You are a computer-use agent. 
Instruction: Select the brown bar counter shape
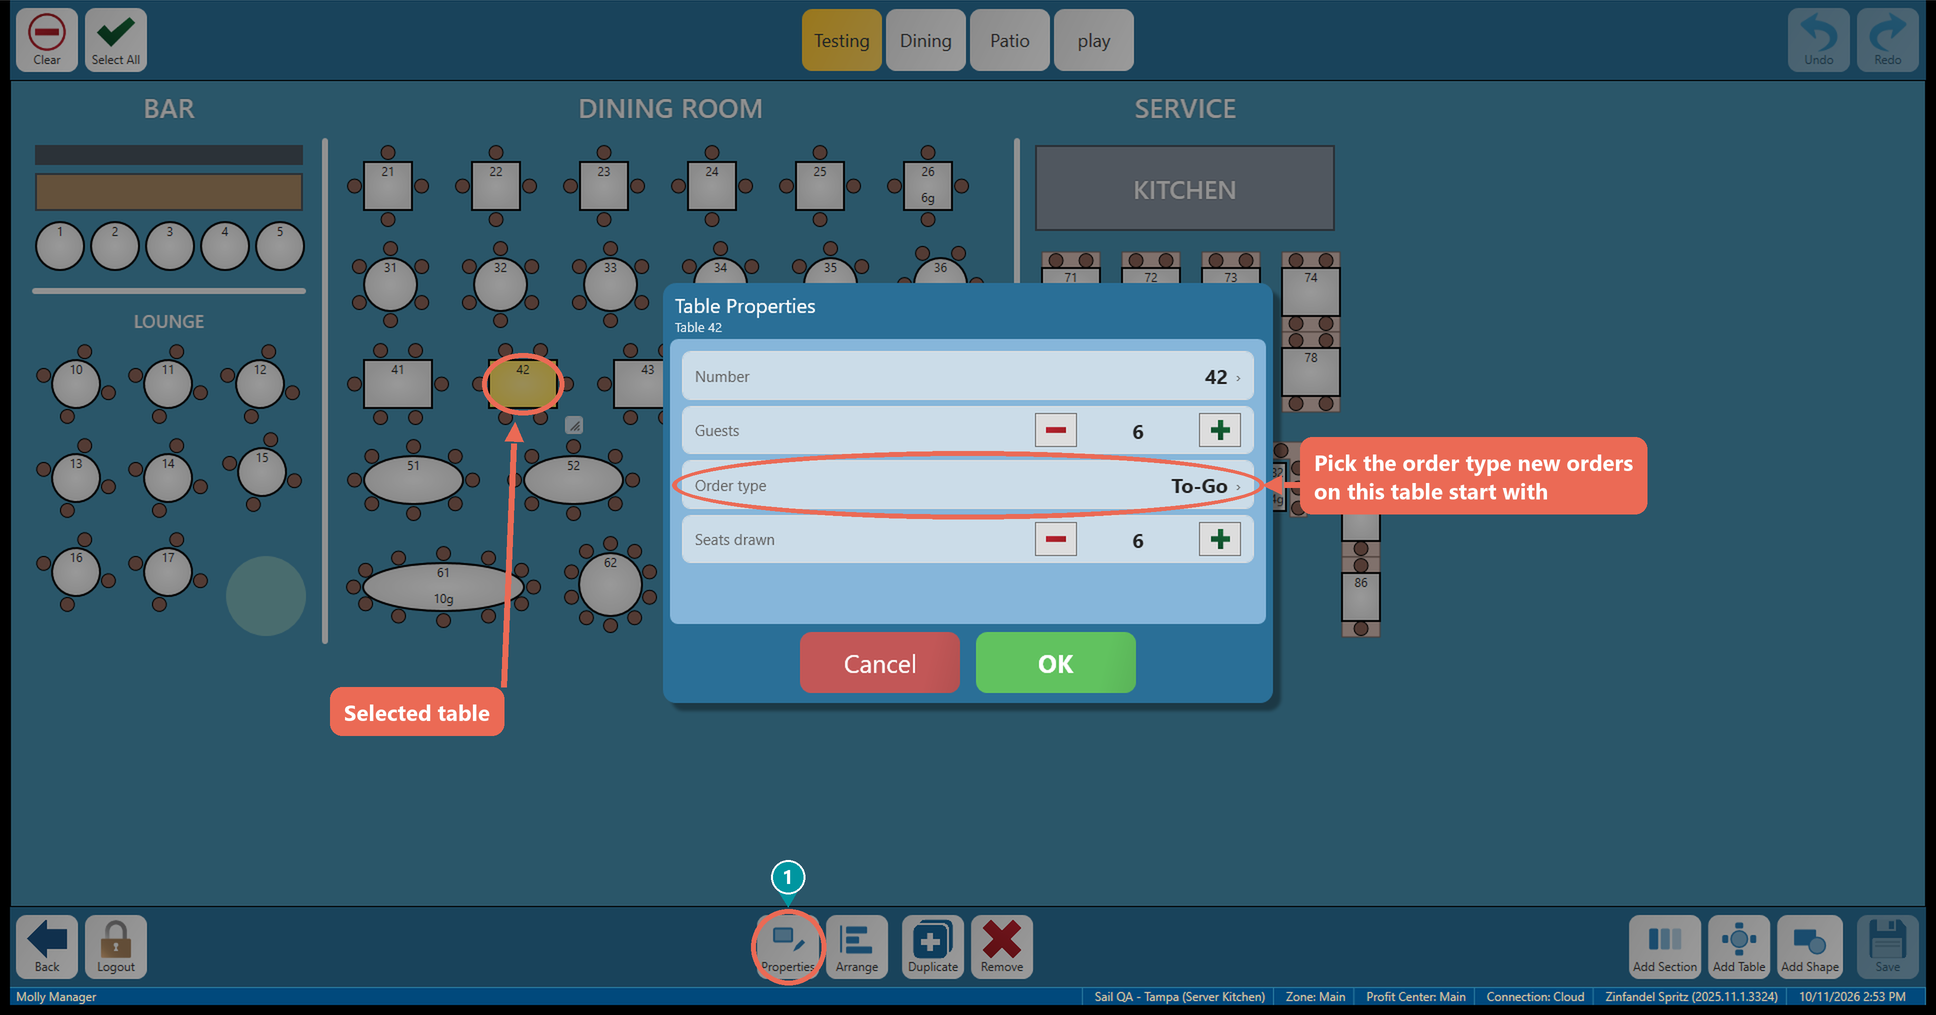coord(169,192)
